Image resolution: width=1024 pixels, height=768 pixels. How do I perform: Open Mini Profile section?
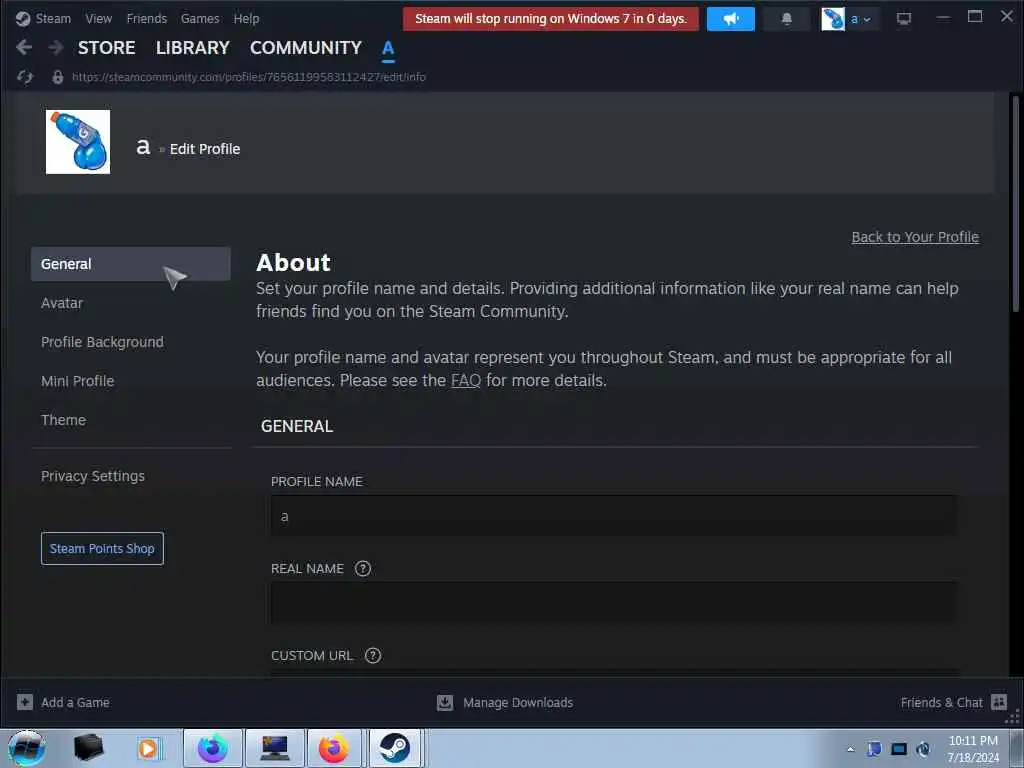pos(78,381)
